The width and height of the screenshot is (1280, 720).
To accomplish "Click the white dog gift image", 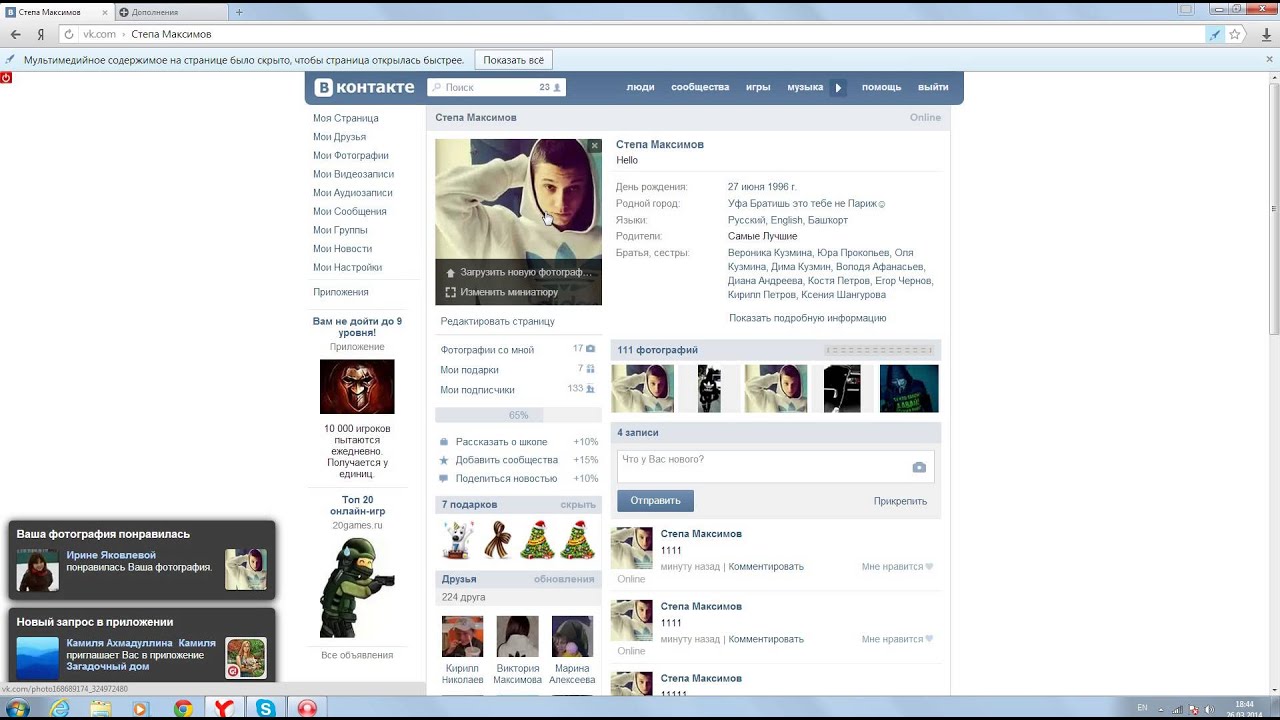I will coord(459,540).
